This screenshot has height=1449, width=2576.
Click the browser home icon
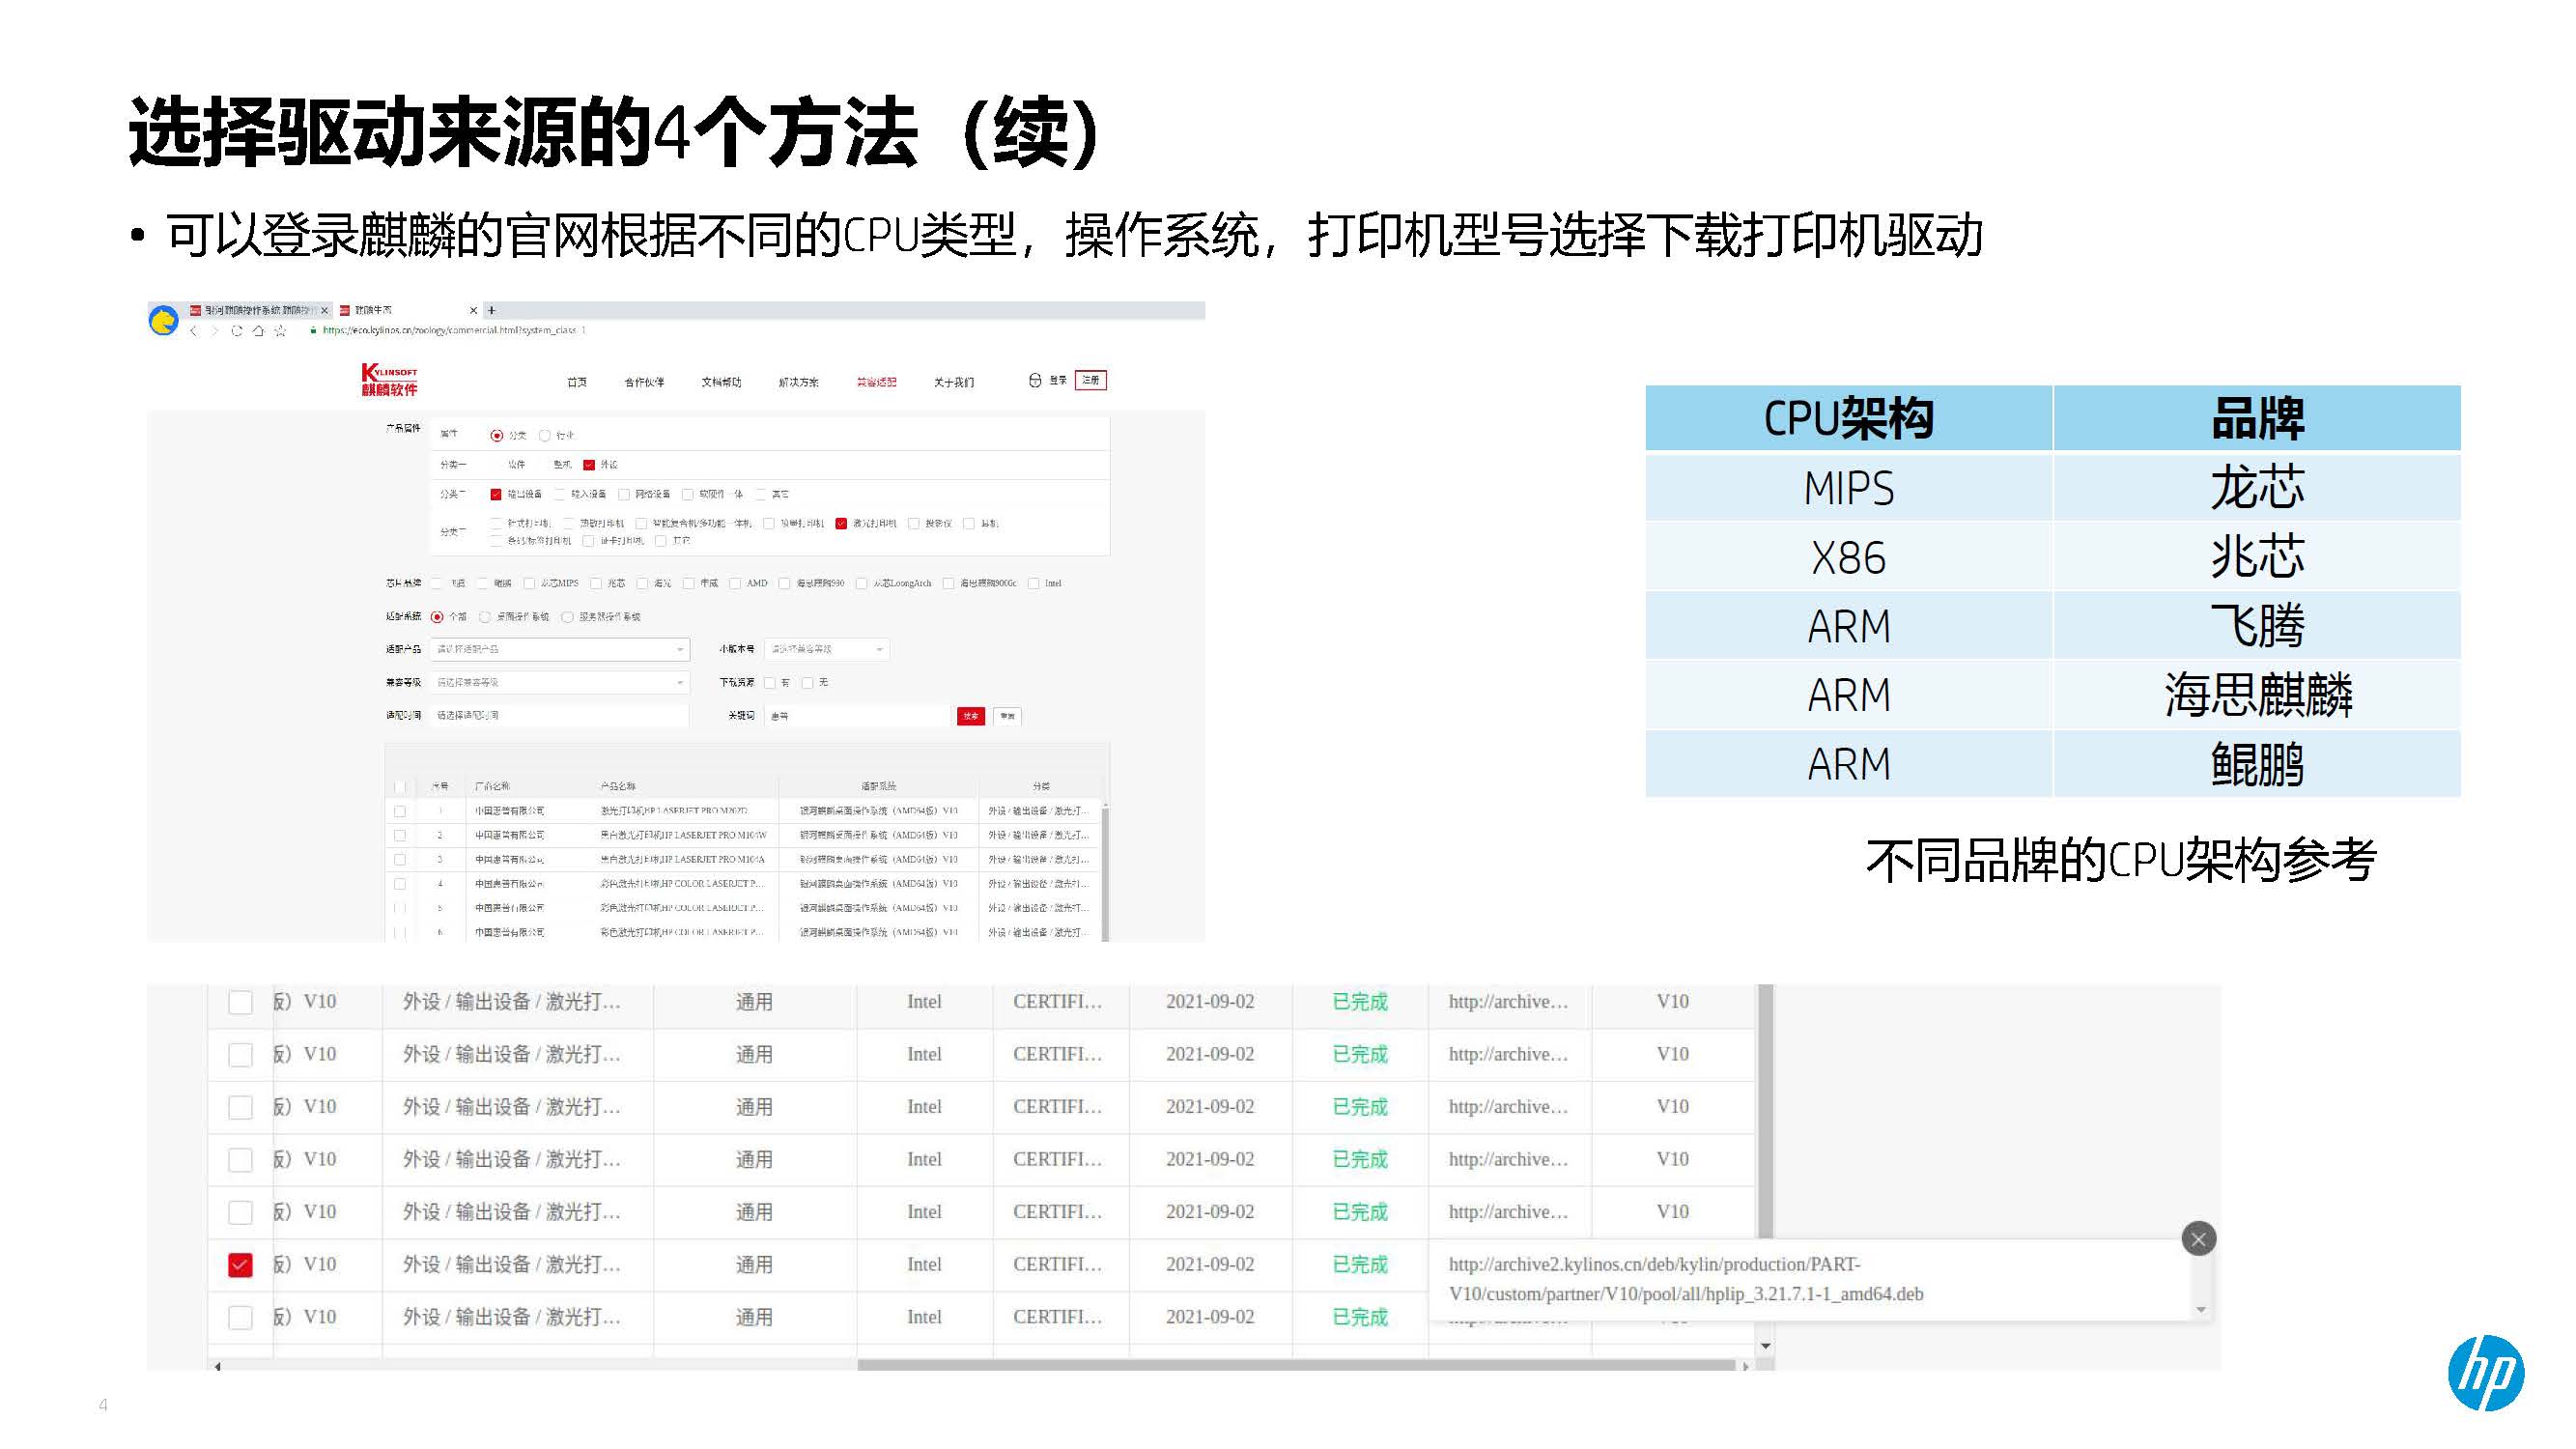259,331
